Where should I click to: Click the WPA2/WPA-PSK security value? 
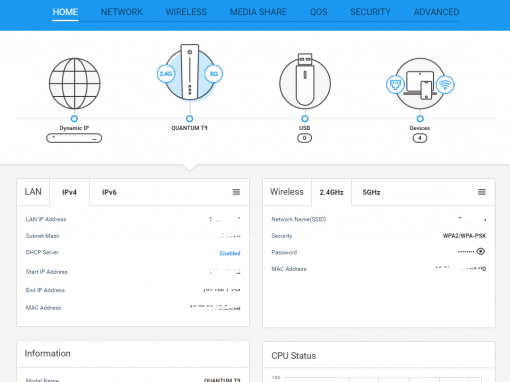pos(464,236)
